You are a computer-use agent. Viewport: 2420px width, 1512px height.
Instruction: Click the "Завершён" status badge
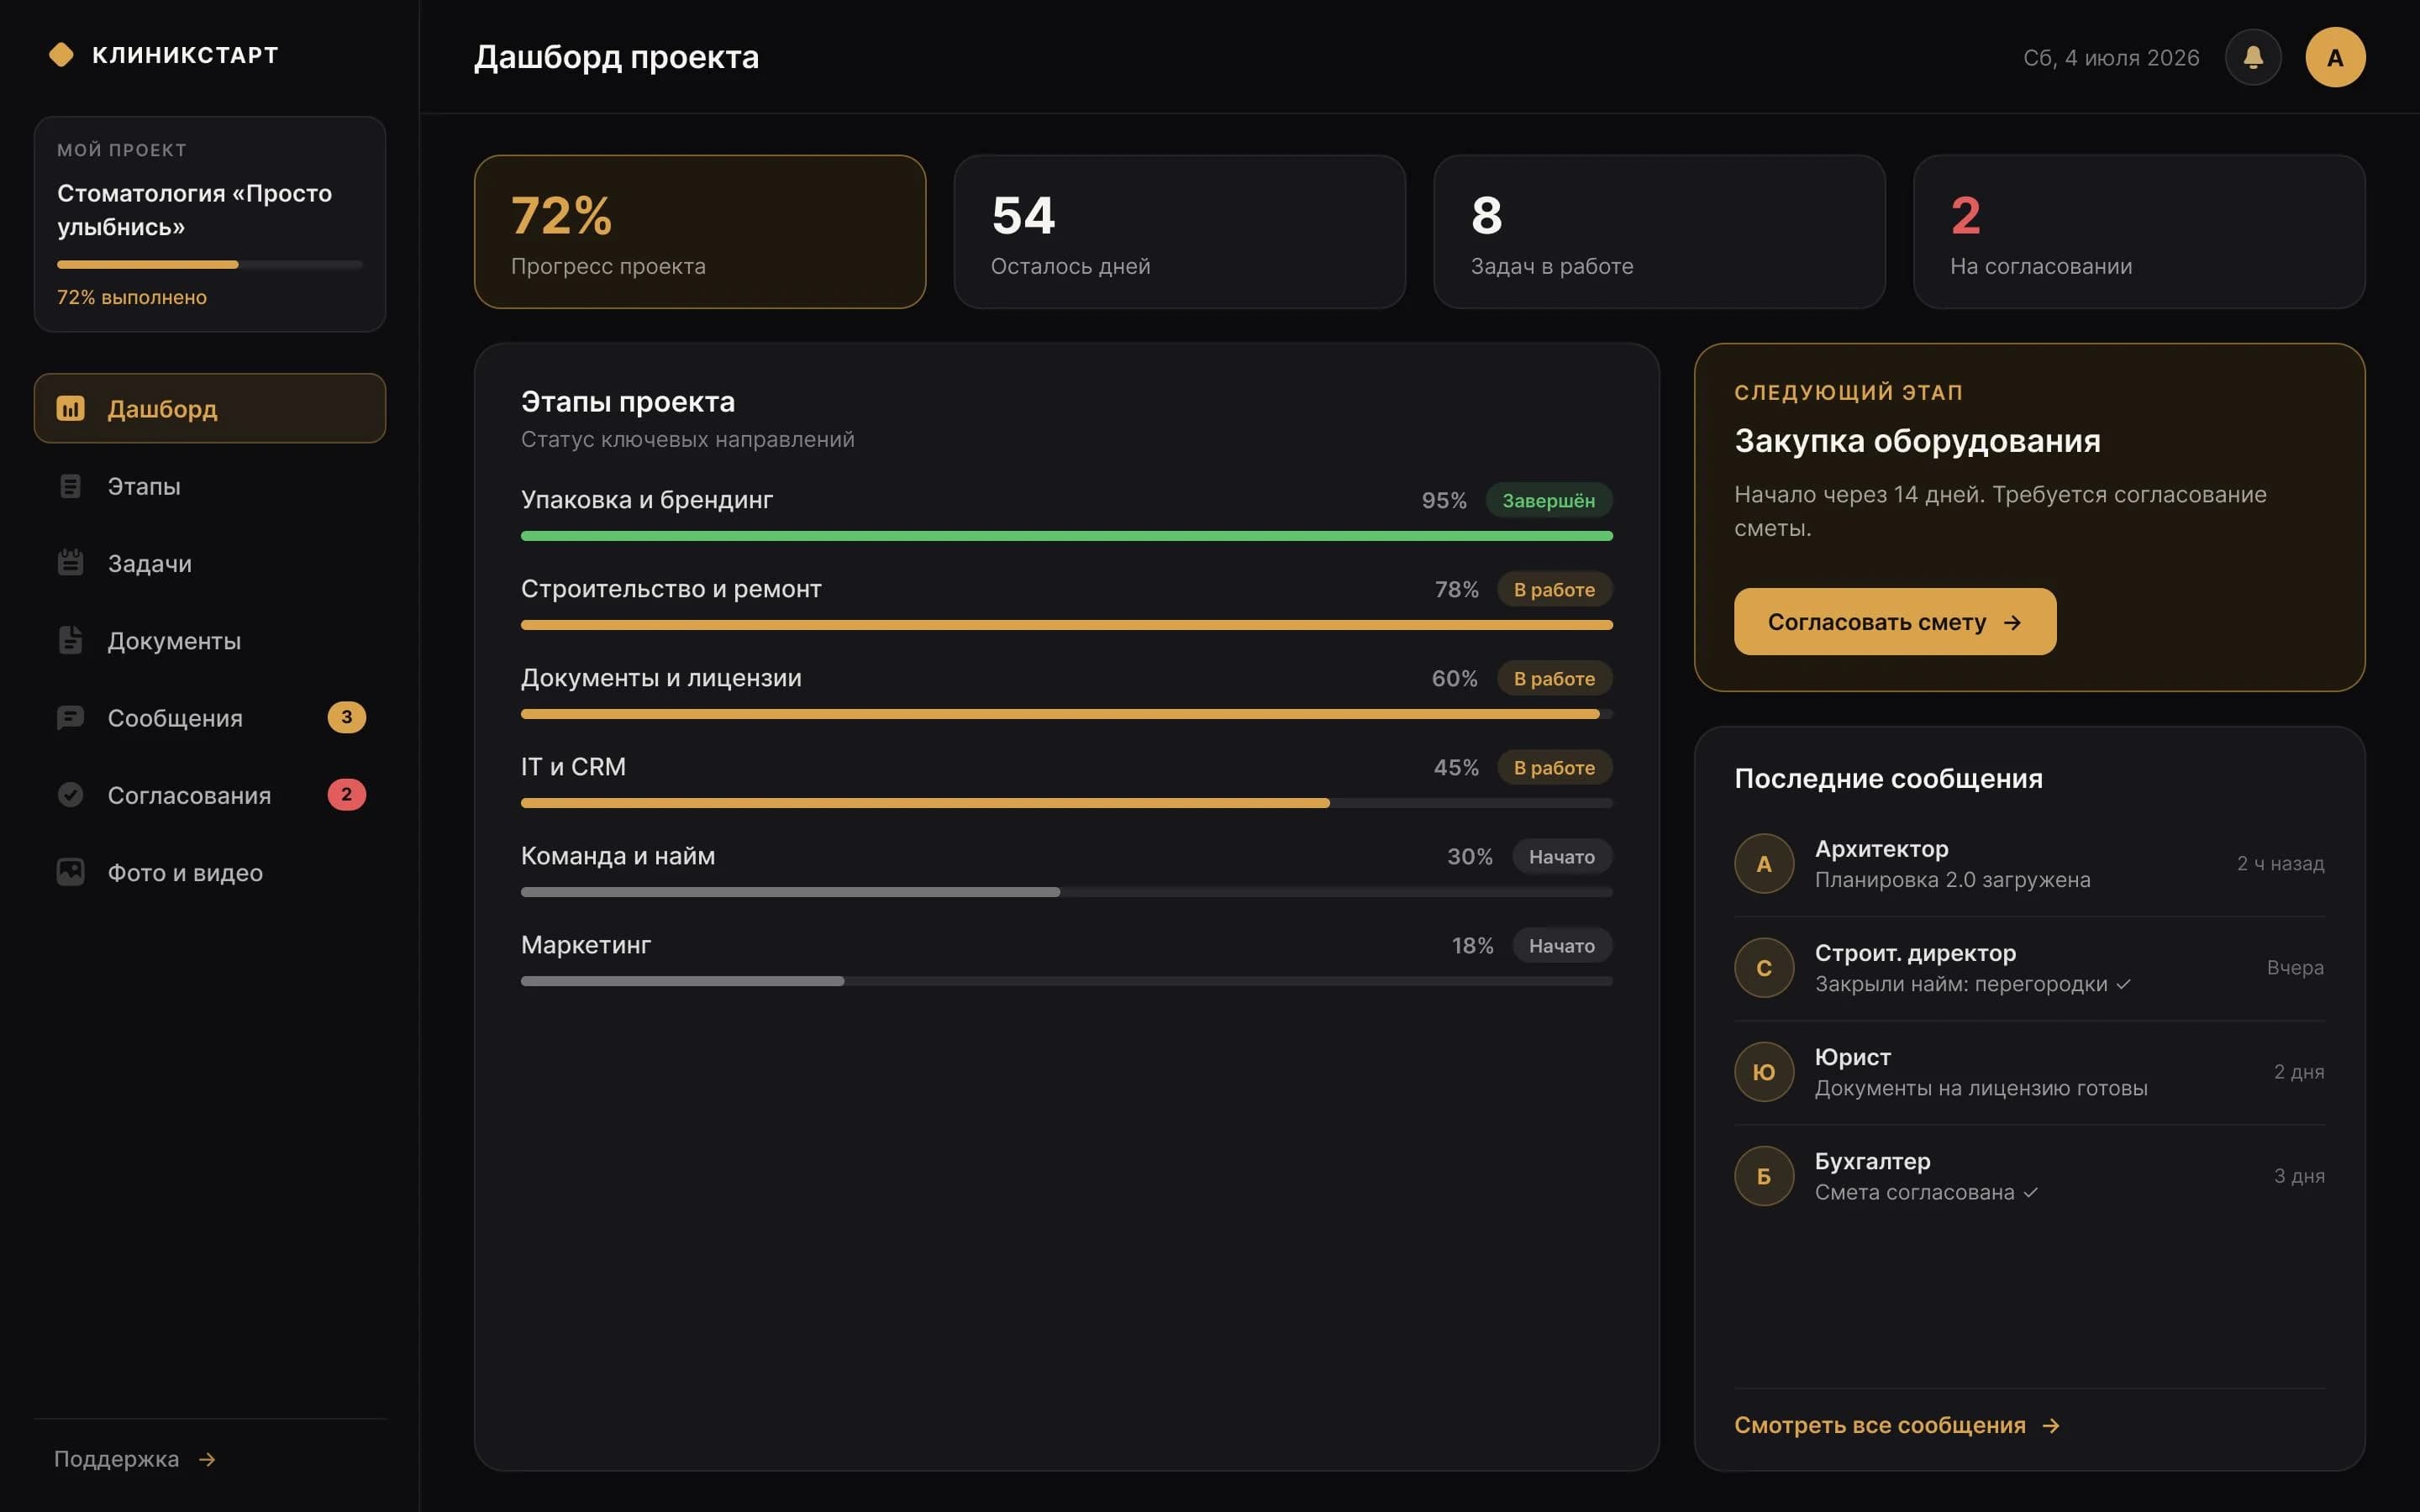tap(1548, 500)
